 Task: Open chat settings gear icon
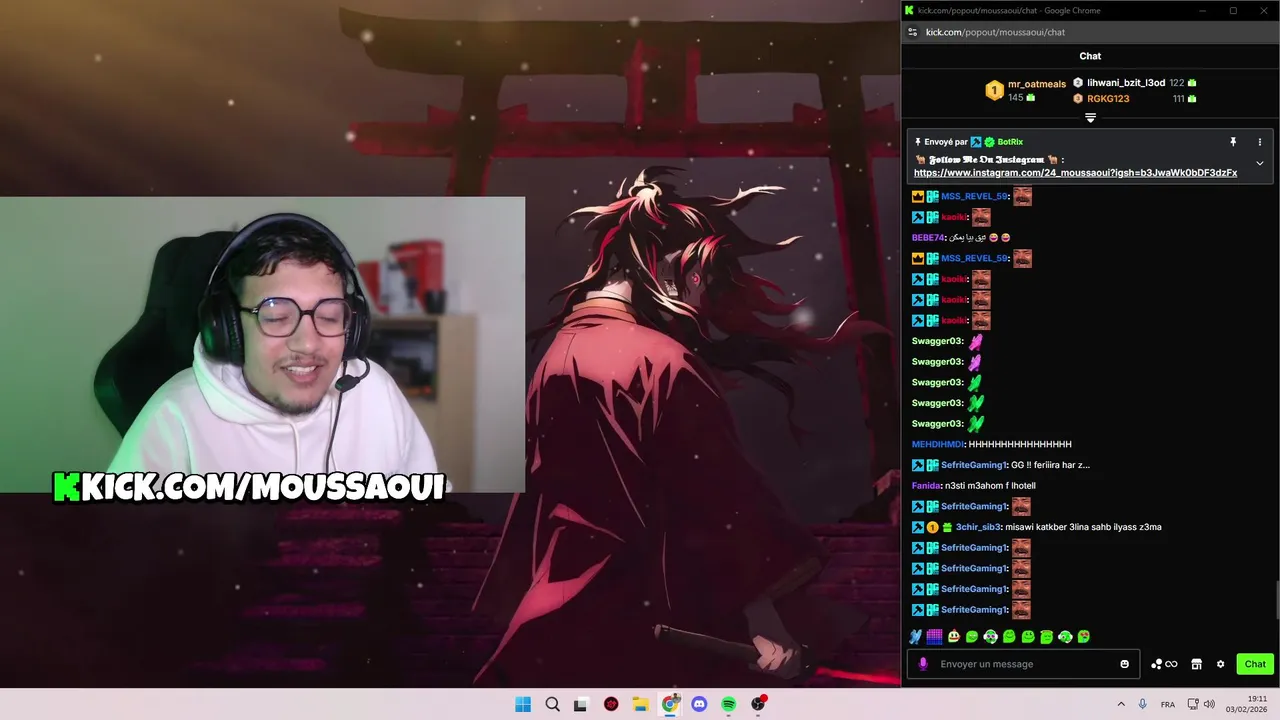click(x=1220, y=664)
